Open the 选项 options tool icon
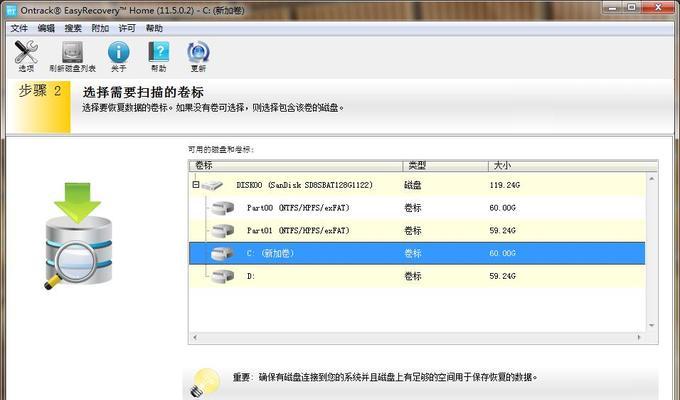Image resolution: width=680 pixels, height=400 pixels. coord(26,52)
